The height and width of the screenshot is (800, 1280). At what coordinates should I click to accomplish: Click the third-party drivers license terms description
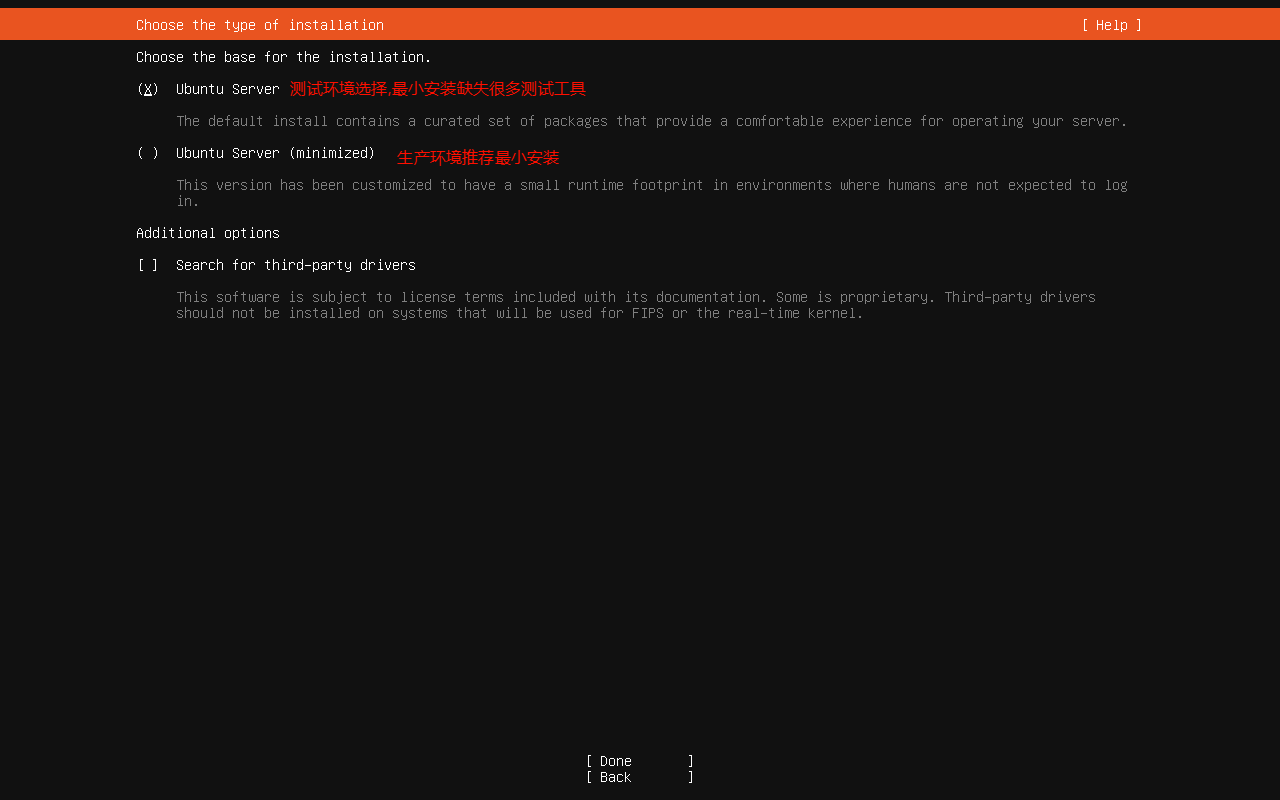click(x=636, y=305)
